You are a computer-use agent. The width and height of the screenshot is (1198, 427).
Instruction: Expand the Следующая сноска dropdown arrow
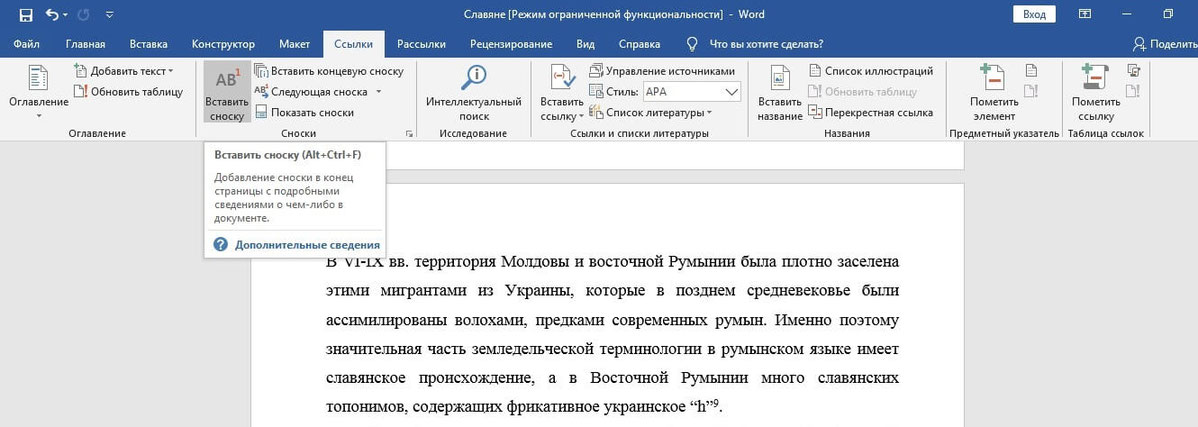point(377,92)
